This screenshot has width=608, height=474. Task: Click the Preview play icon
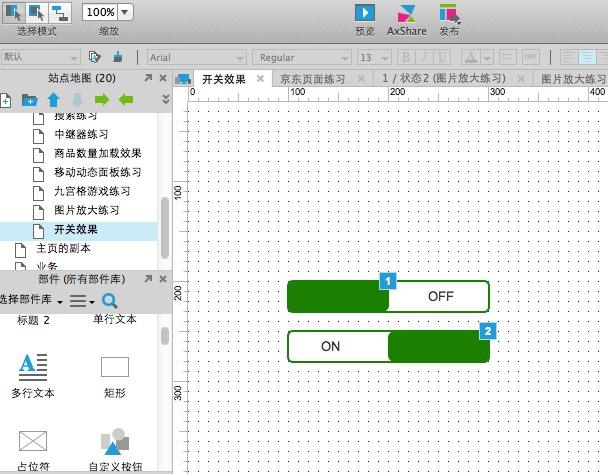point(364,13)
